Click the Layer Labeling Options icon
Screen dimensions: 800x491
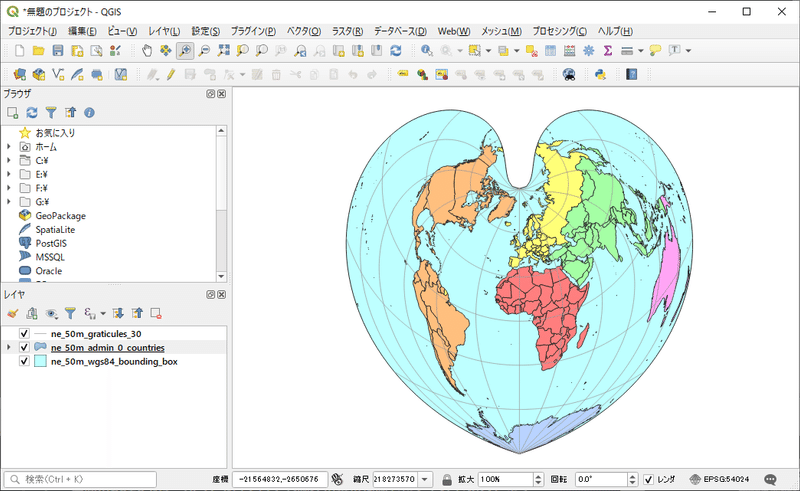point(403,75)
